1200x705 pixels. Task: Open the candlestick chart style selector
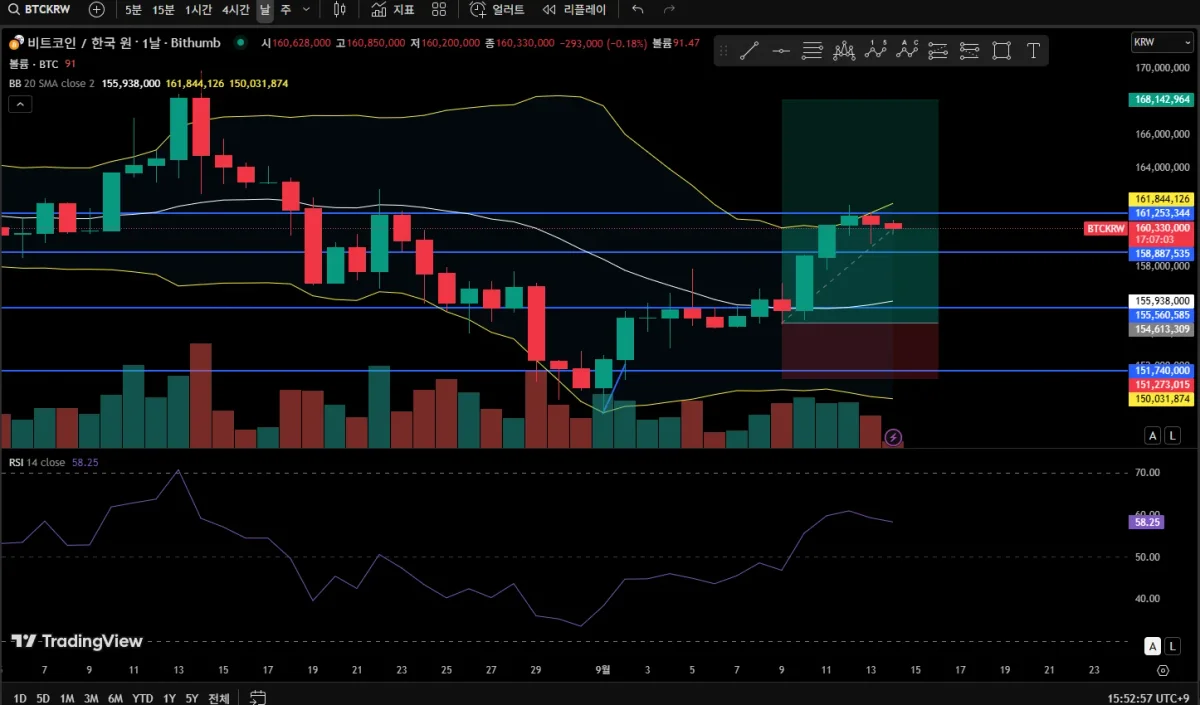point(339,10)
